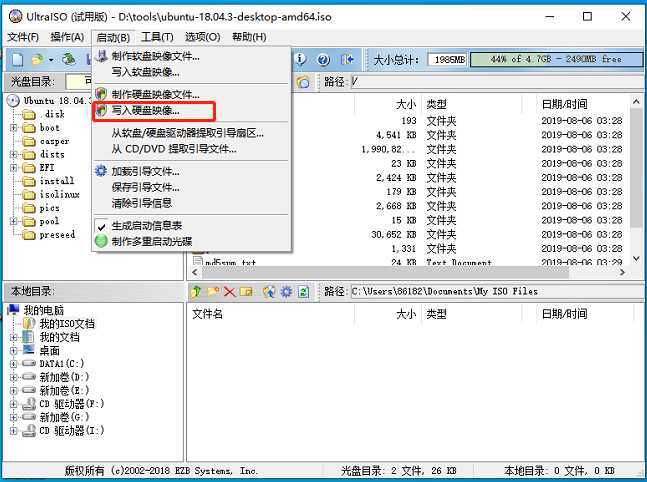This screenshot has height=482, width=647.
Task: Click the Open file folder toolbar icon
Action: point(37,60)
